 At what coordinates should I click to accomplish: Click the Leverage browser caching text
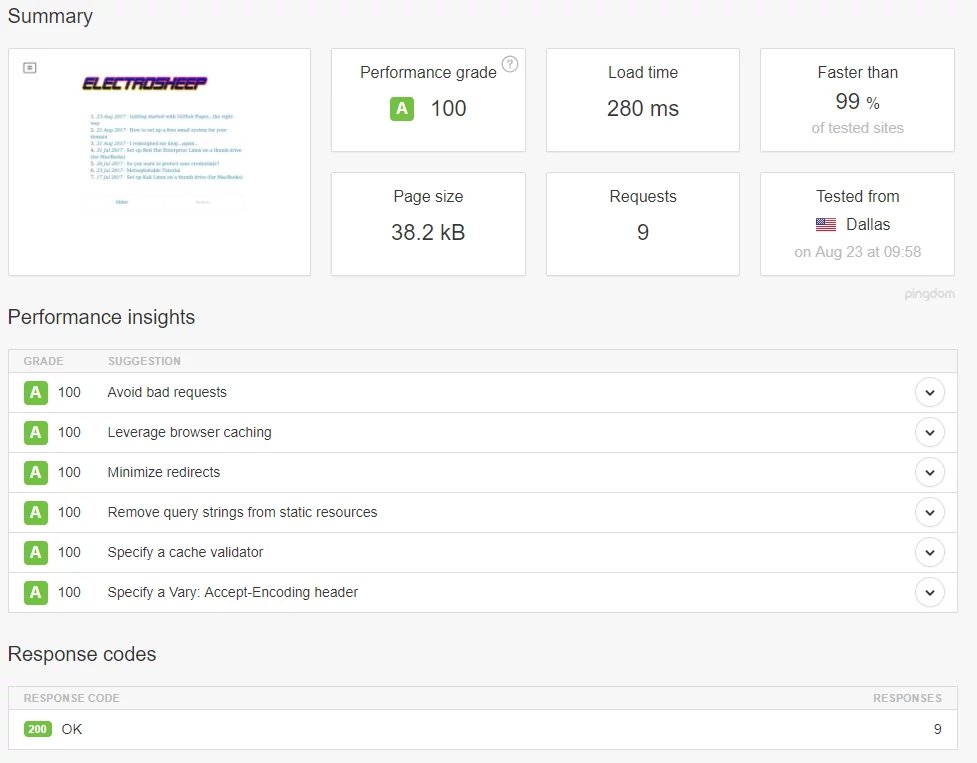189,432
